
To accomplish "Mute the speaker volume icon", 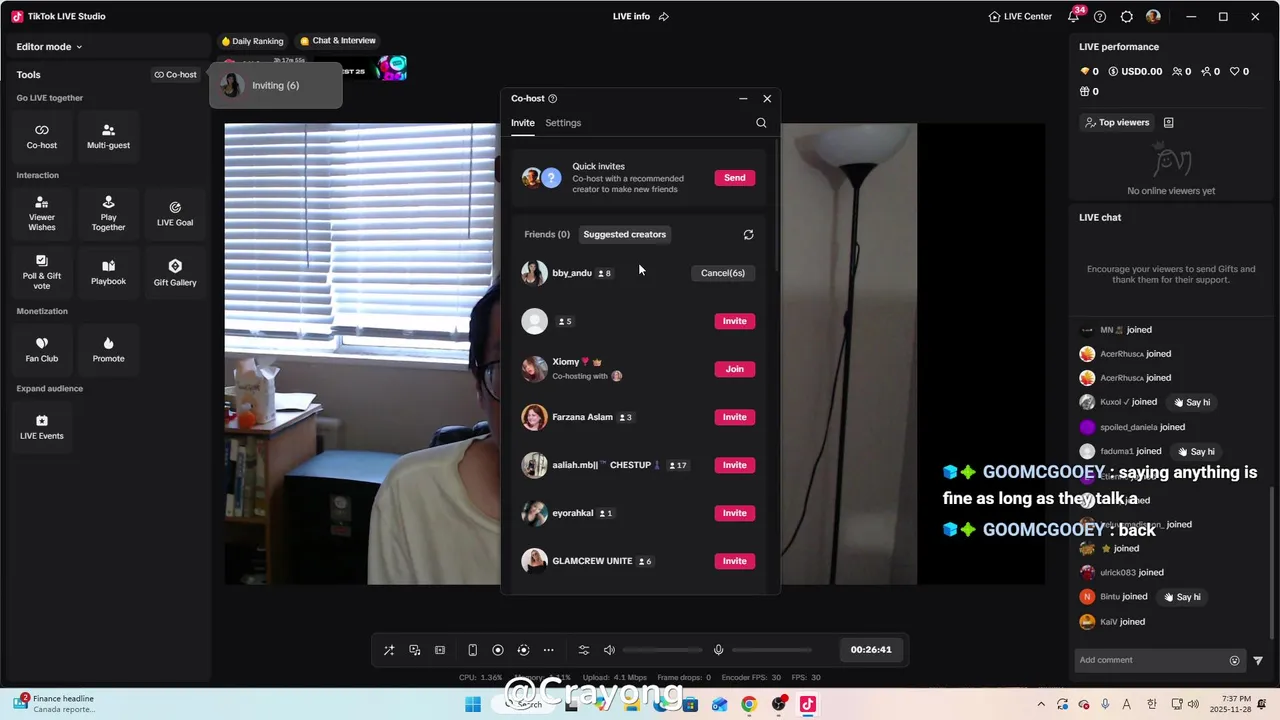I will 609,650.
